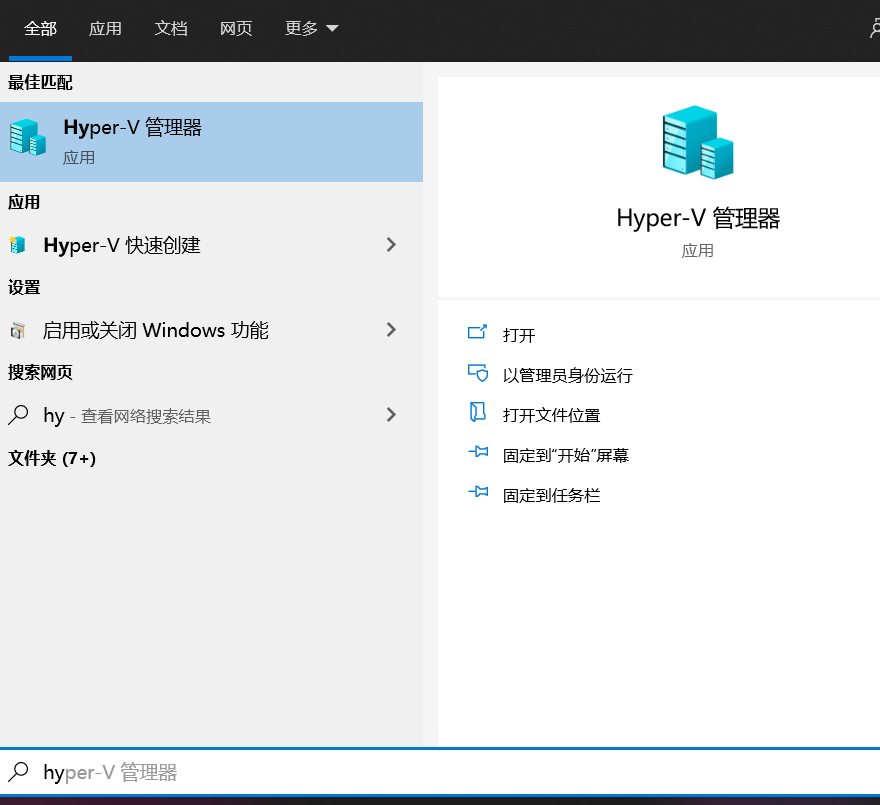Switch to the 文档 tab
The height and width of the screenshot is (805, 880).
pos(170,29)
